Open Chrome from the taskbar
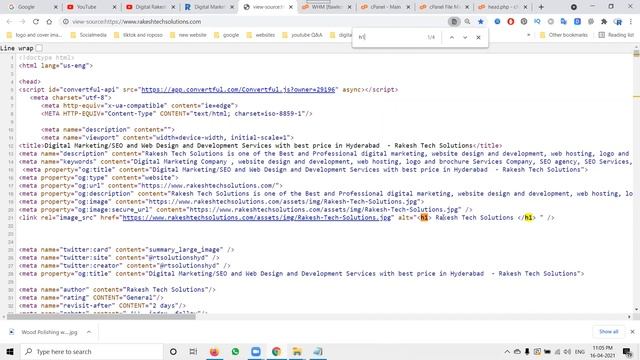Screen dimensions: 640x360 (x=277, y=351)
